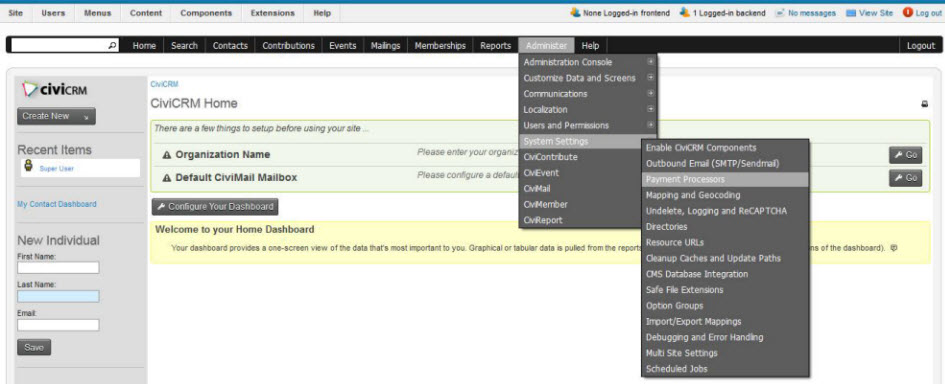Focus the First Name input field
The height and width of the screenshot is (384, 945).
[x=58, y=268]
